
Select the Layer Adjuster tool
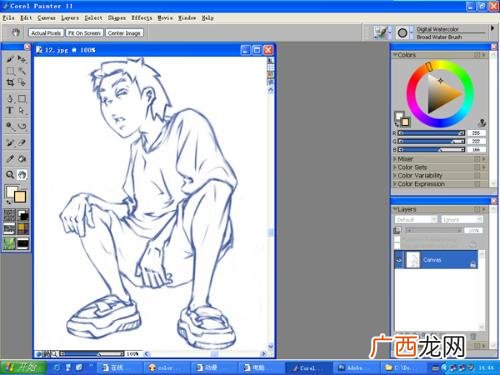pos(22,60)
